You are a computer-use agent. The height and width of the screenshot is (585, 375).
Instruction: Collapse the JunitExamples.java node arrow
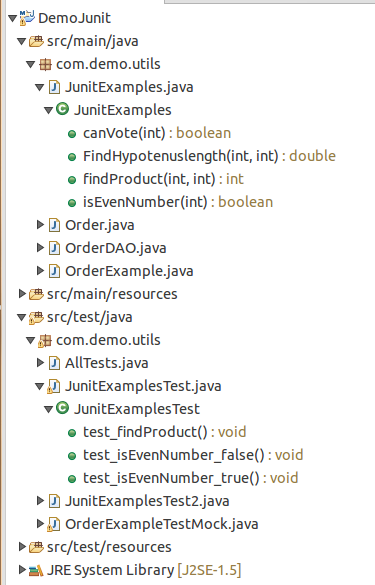[40, 88]
